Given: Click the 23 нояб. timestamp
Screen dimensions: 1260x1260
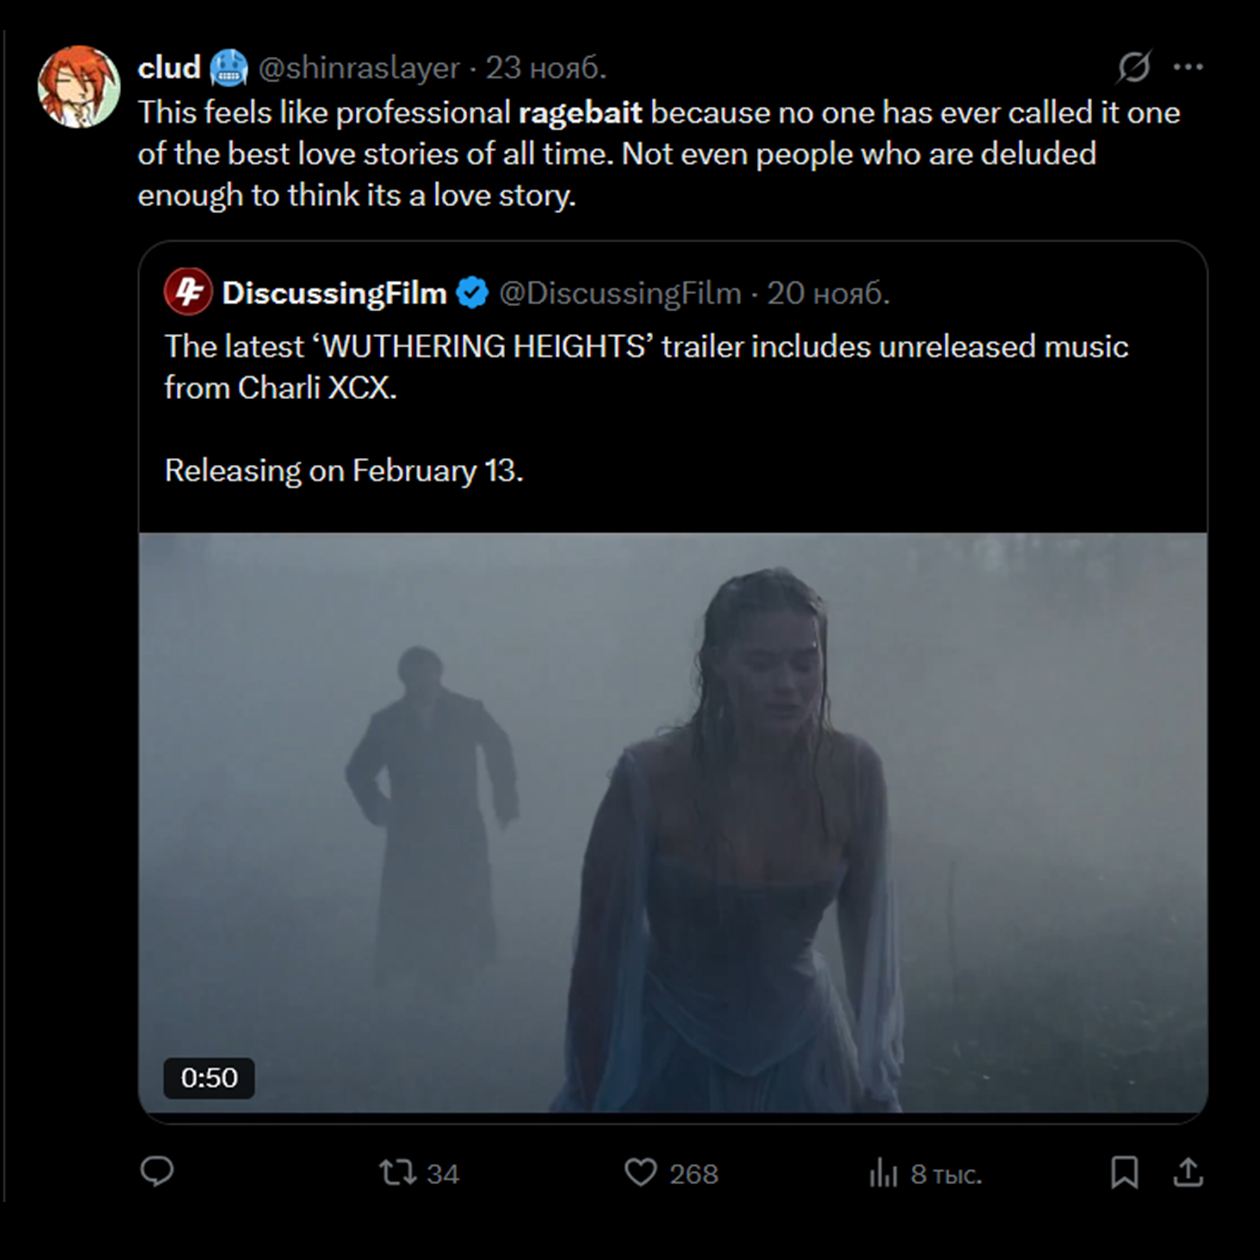Looking at the screenshot, I should 546,68.
